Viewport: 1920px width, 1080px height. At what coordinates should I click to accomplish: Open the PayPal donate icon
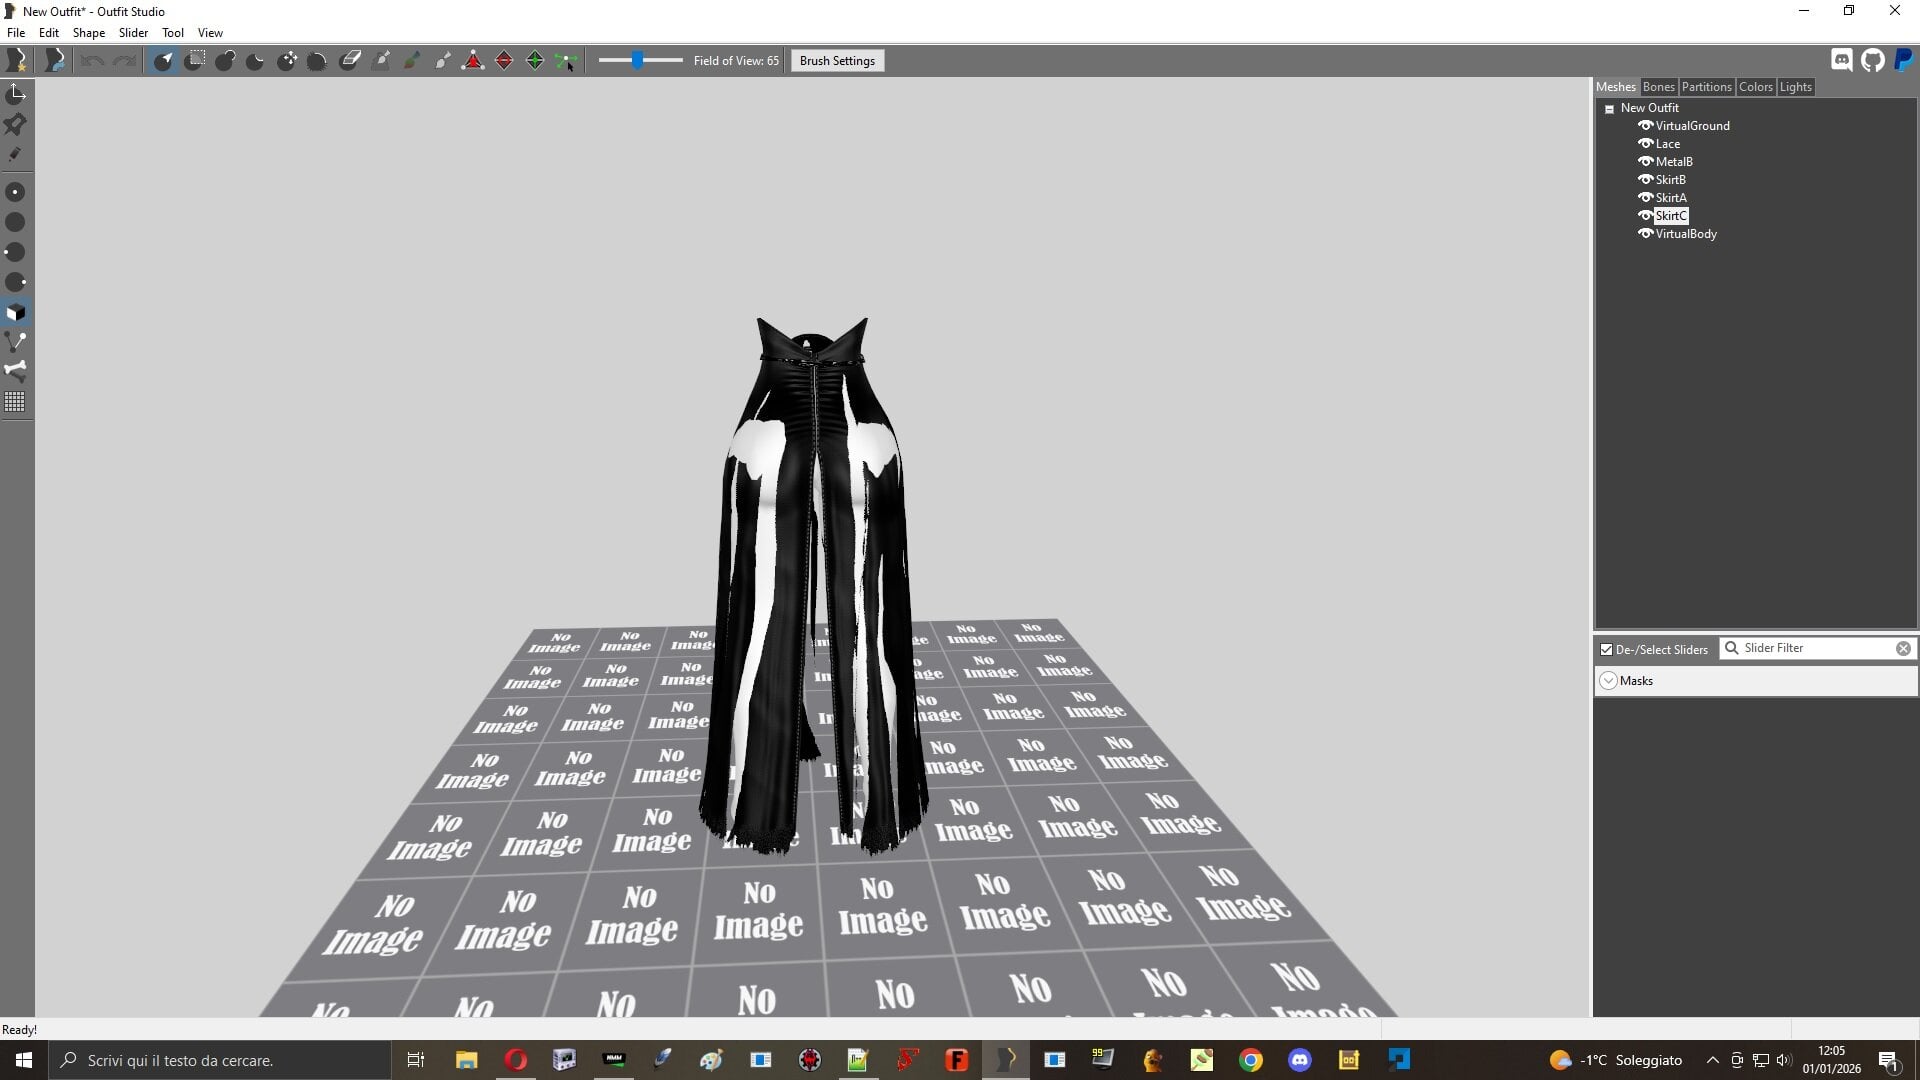pyautogui.click(x=1904, y=60)
